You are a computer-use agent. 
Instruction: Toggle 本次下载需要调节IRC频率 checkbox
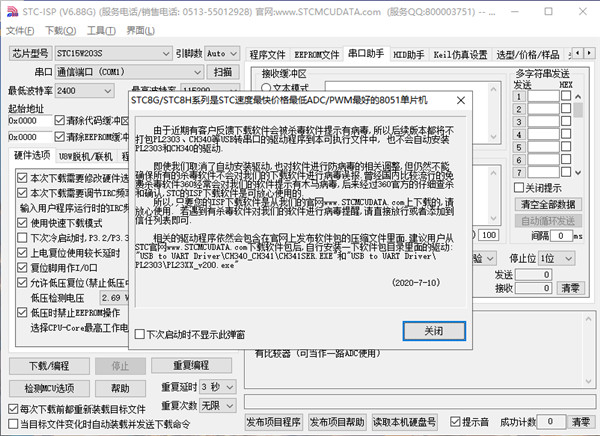point(22,193)
